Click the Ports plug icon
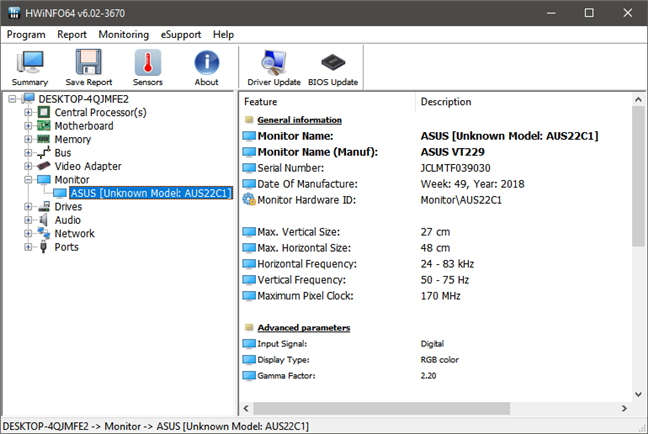The width and height of the screenshot is (648, 434). (43, 247)
